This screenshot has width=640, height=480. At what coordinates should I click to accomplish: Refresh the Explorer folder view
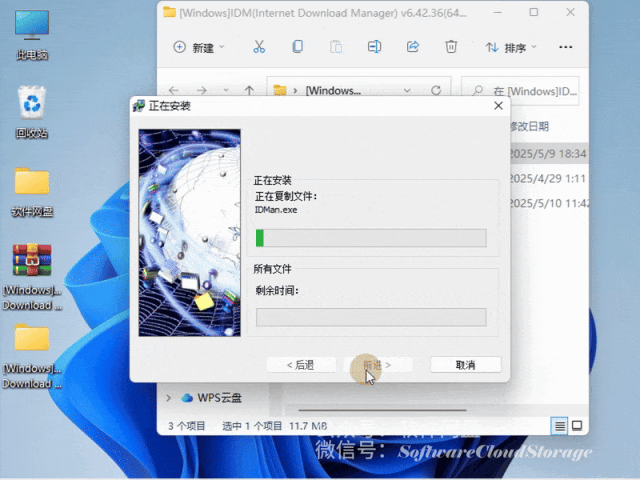(436, 90)
